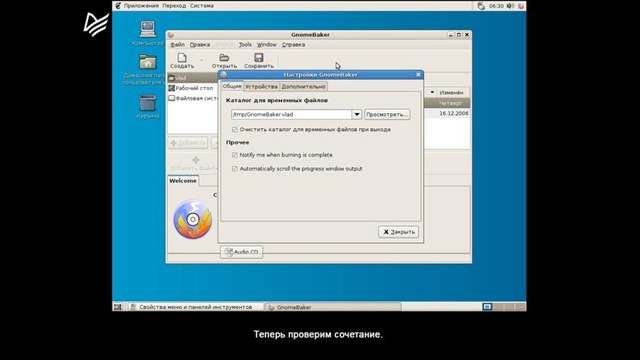Open the Система panel menu
This screenshot has width=640, height=360.
point(202,6)
